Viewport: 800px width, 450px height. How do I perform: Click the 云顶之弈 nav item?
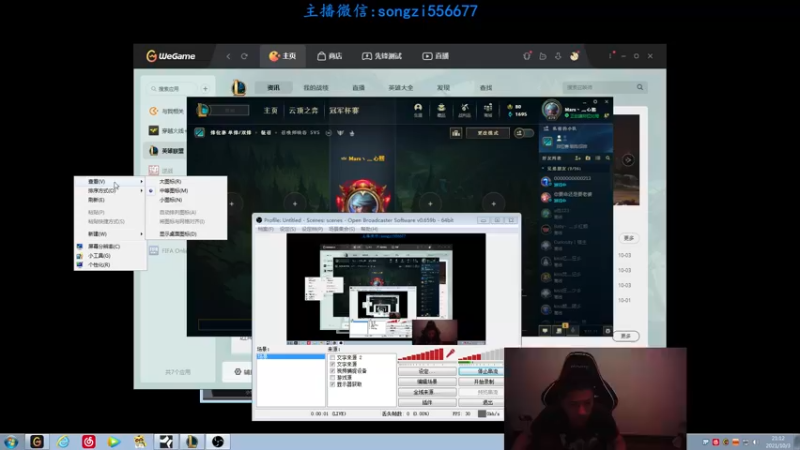pyautogui.click(x=303, y=111)
